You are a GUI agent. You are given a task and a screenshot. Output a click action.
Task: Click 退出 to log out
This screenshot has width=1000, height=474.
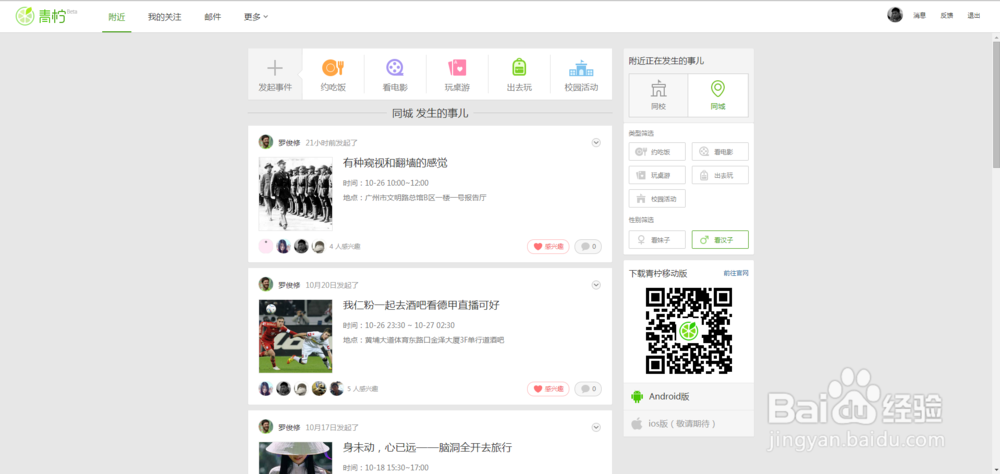(973, 15)
